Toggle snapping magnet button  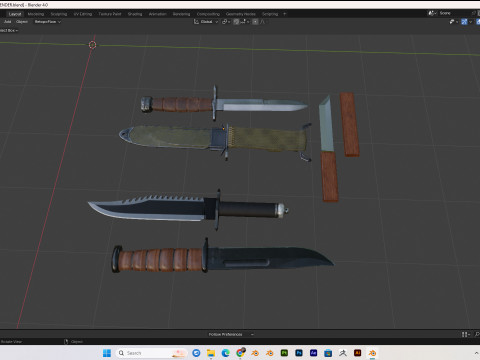236,22
